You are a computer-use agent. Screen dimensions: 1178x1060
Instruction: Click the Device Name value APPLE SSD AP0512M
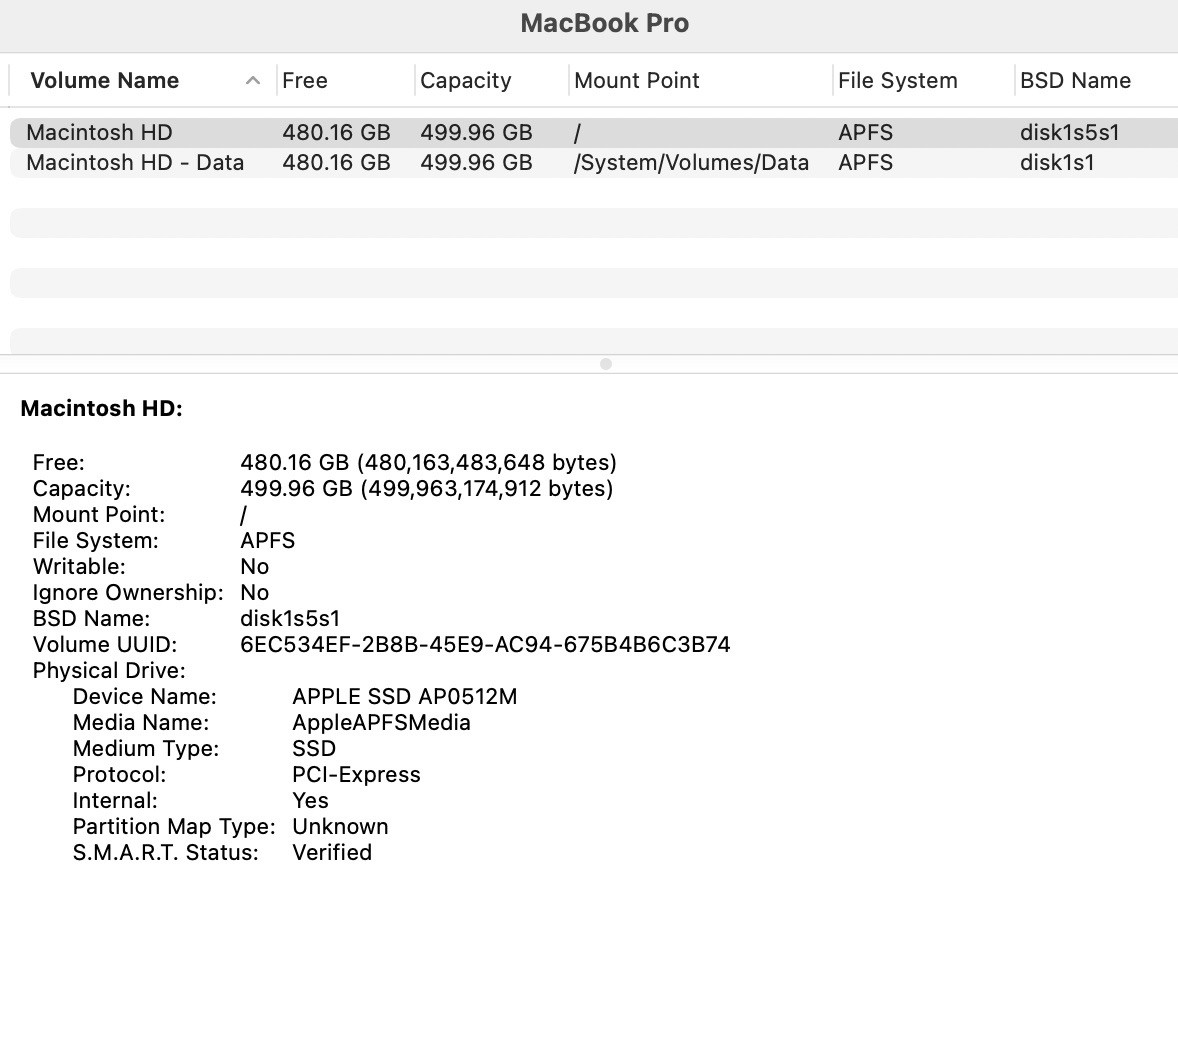404,697
